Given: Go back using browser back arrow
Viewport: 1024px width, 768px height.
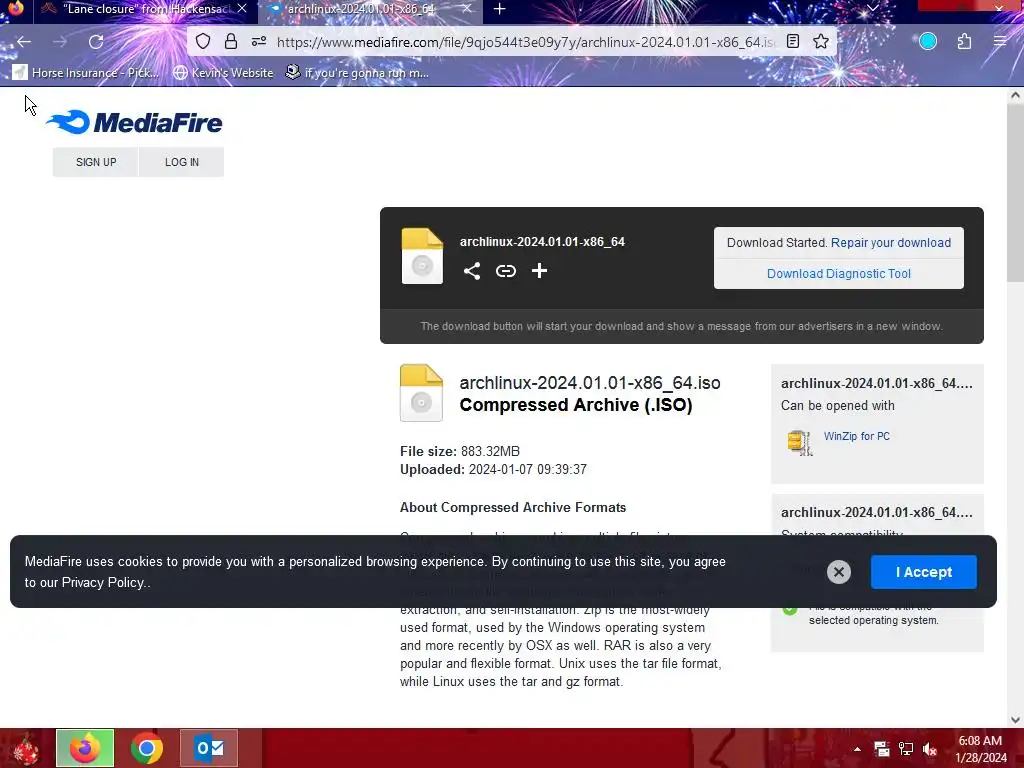Looking at the screenshot, I should coord(24,42).
